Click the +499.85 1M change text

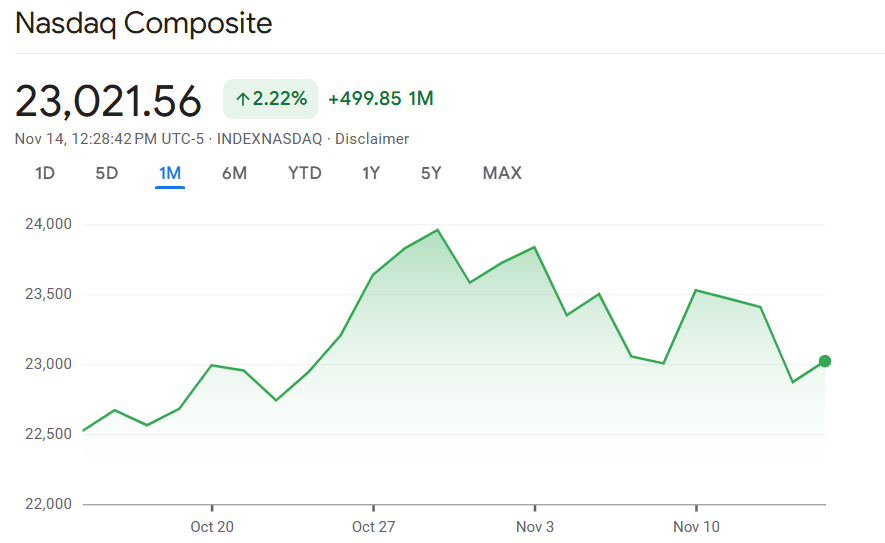380,99
